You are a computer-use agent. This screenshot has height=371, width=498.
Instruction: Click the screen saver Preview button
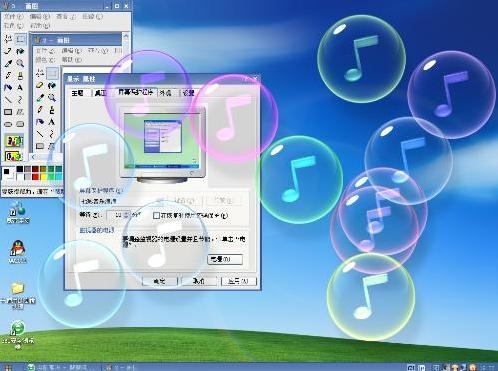224,201
